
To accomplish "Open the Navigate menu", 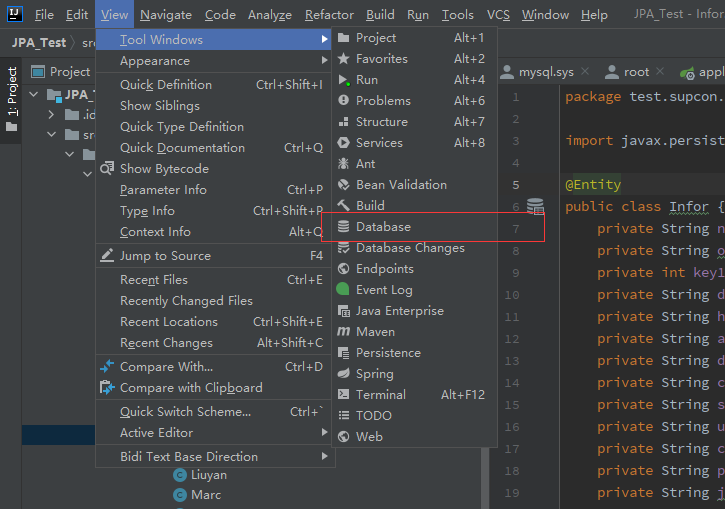I will 166,15.
